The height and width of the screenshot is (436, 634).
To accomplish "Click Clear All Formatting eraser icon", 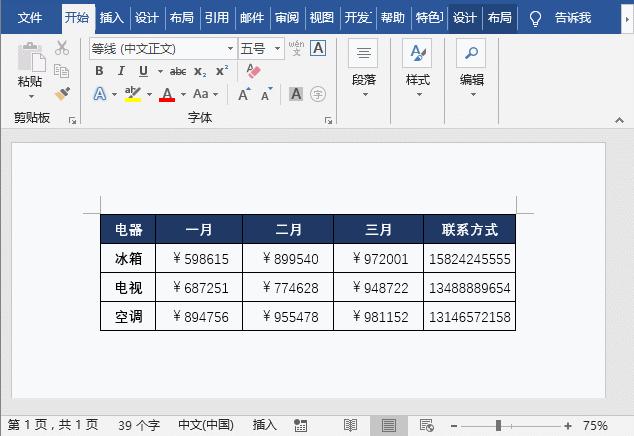I will point(253,71).
